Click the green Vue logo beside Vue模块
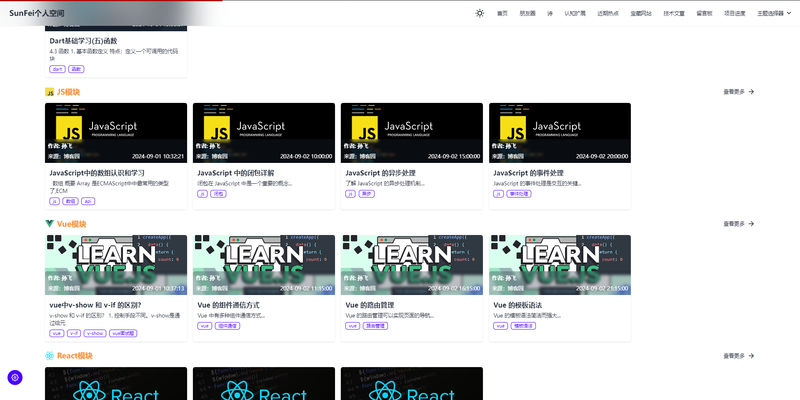 49,223
